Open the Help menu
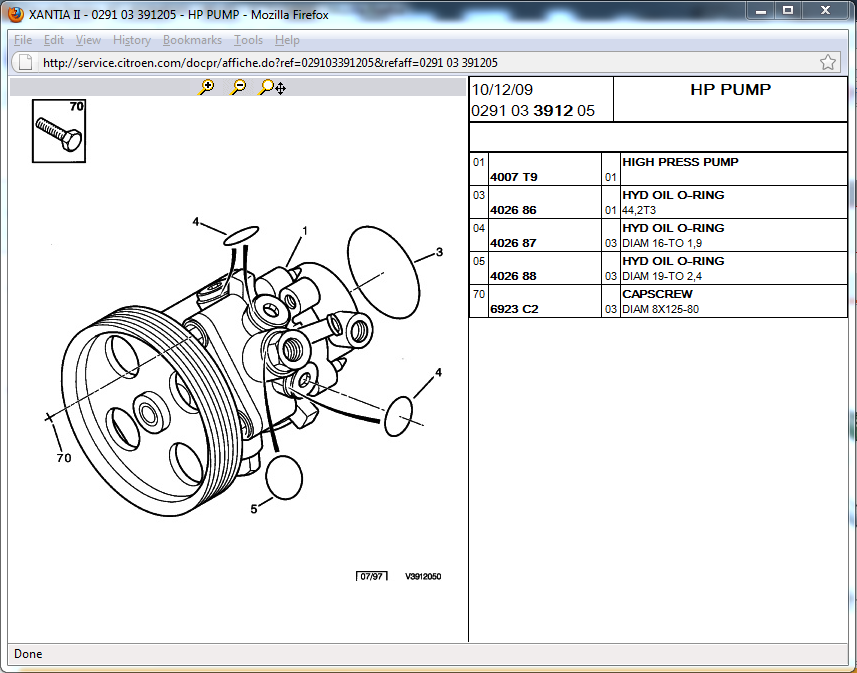This screenshot has height=673, width=857. click(287, 40)
